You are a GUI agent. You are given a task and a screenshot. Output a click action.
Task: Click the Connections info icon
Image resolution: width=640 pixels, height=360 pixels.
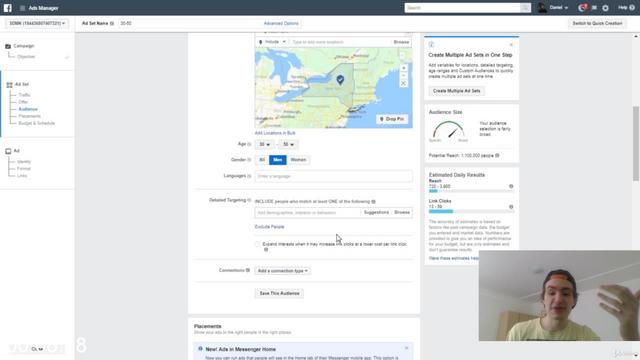coord(248,270)
